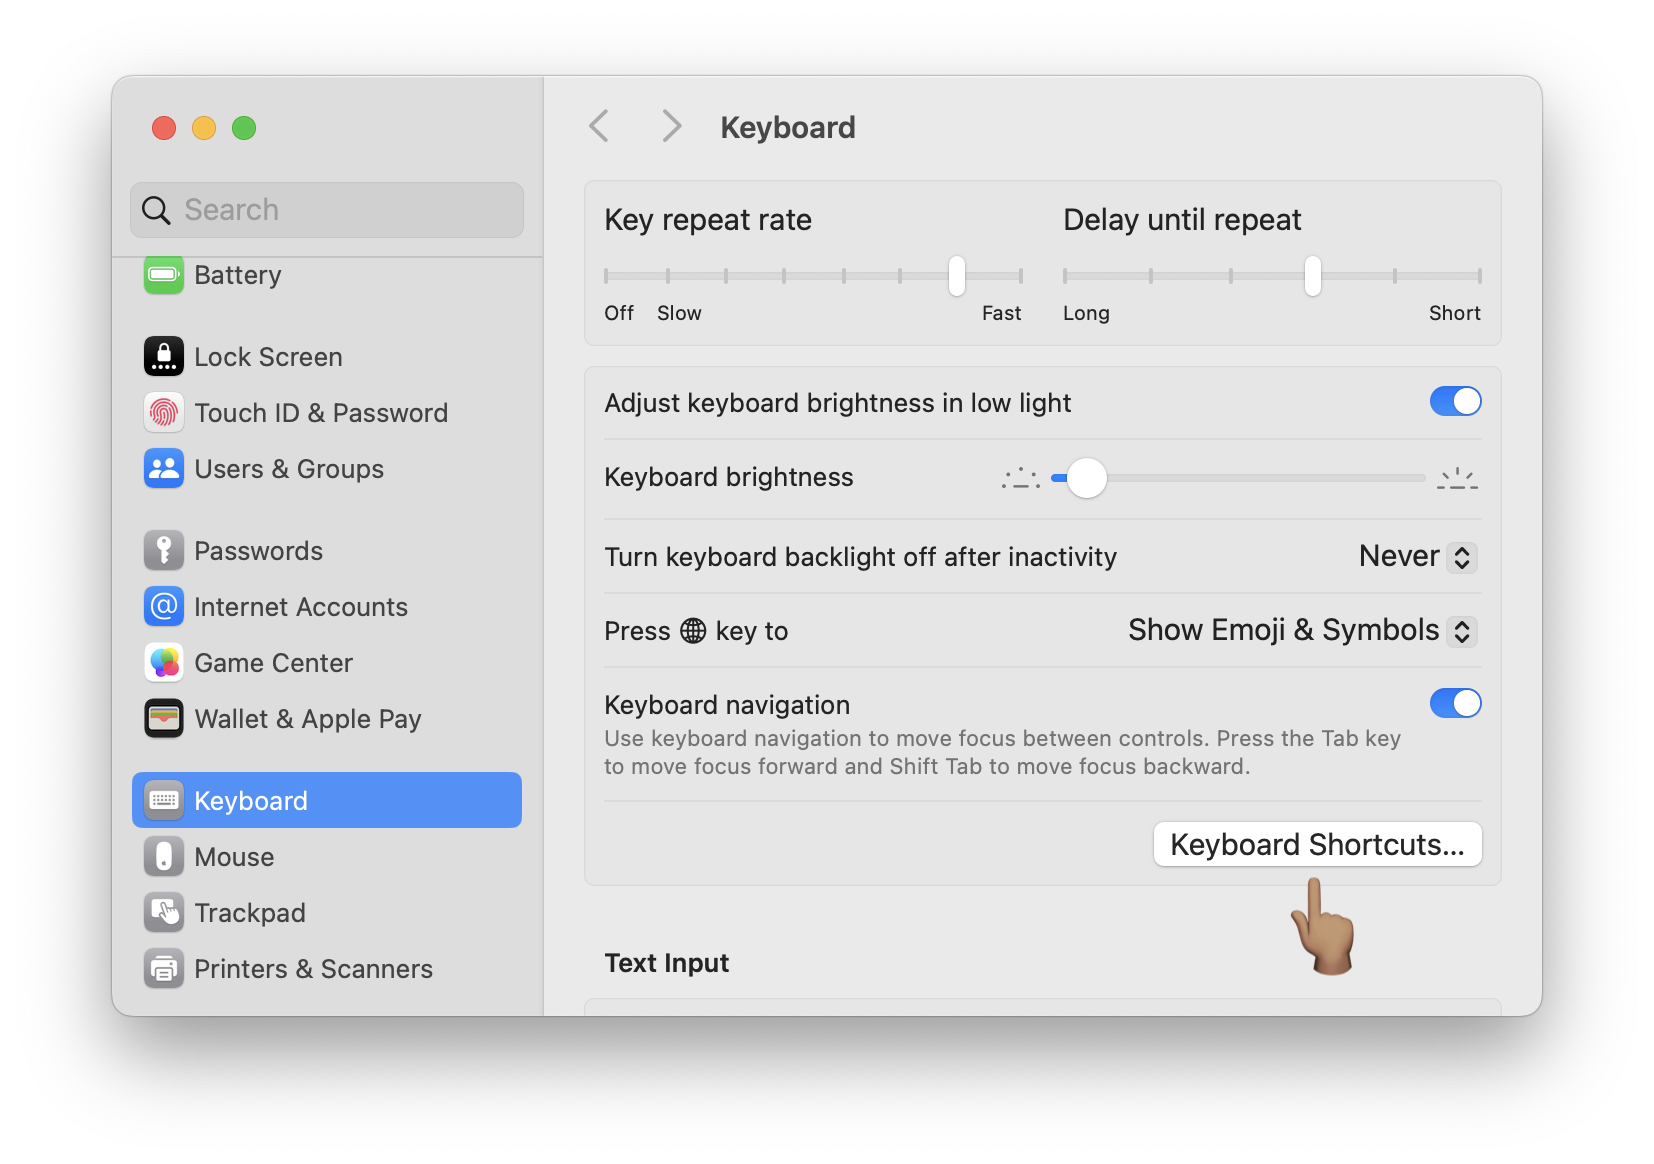The width and height of the screenshot is (1654, 1164).
Task: Open Wallet & Apple Pay icon
Action: pyautogui.click(x=164, y=718)
